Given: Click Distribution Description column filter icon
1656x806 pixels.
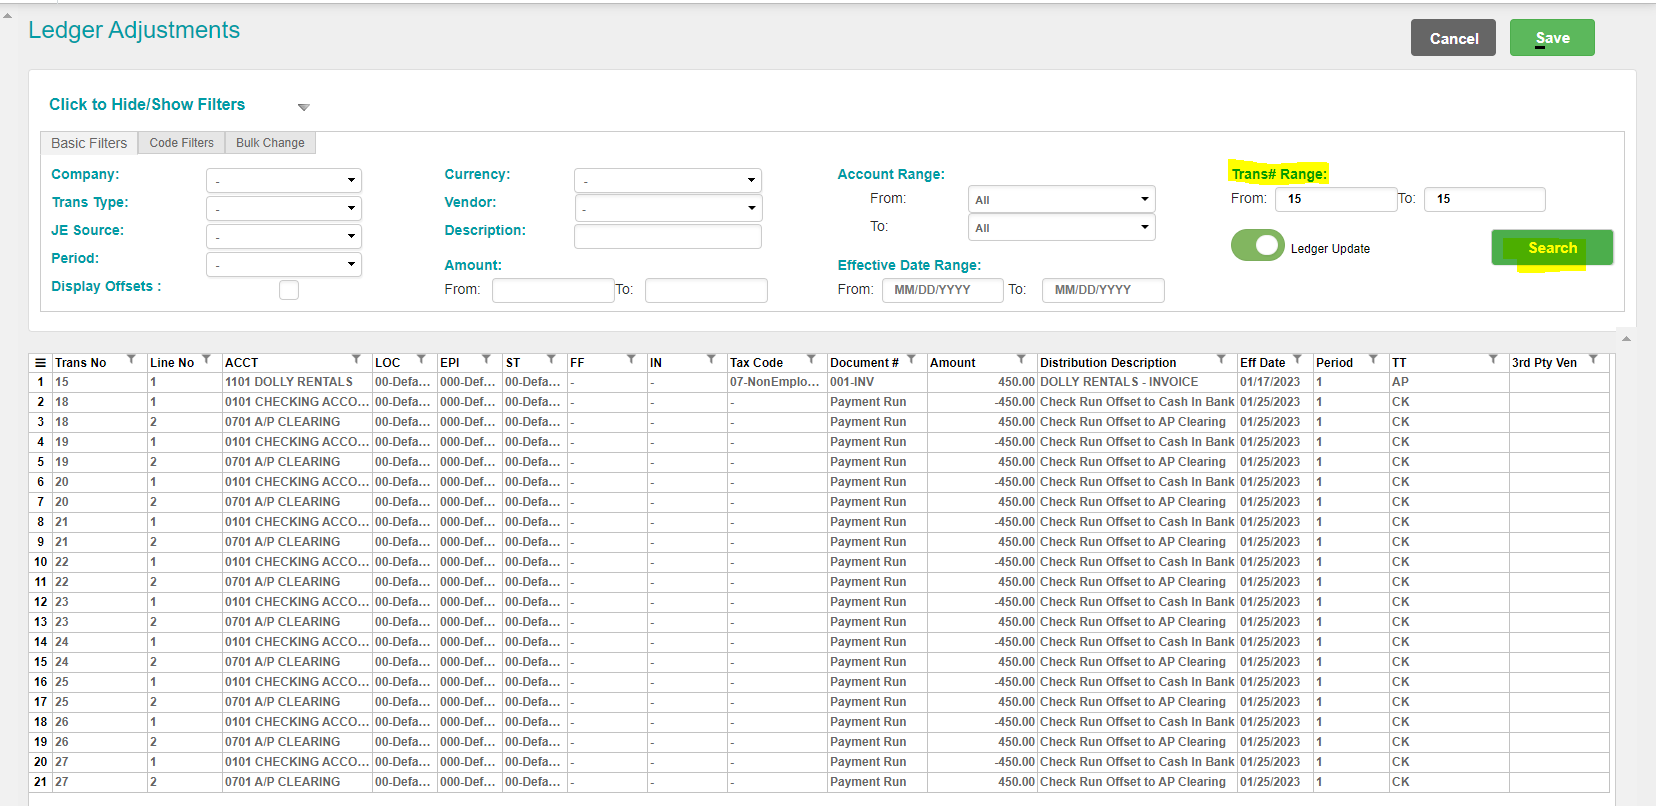Looking at the screenshot, I should (1221, 360).
